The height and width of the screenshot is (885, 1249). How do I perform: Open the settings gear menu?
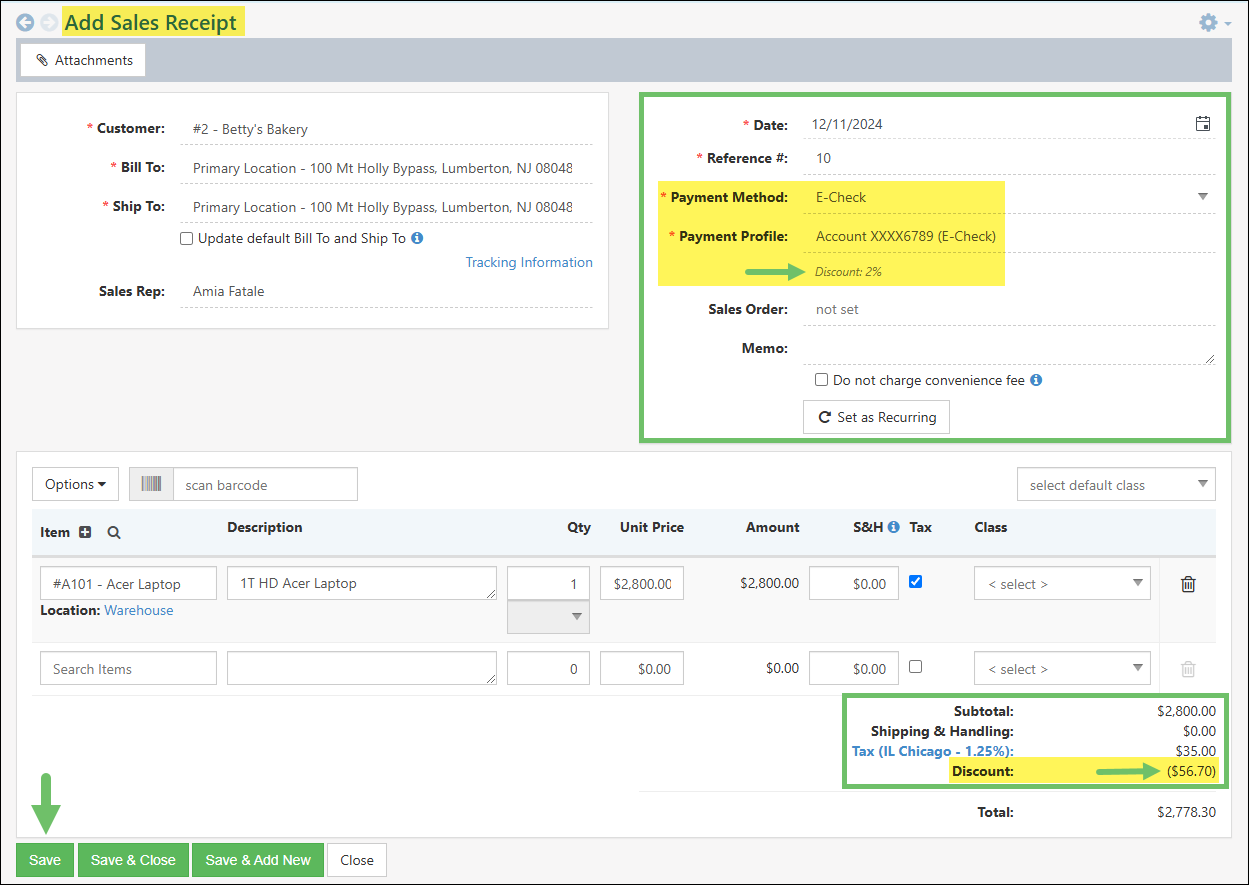pyautogui.click(x=1214, y=22)
